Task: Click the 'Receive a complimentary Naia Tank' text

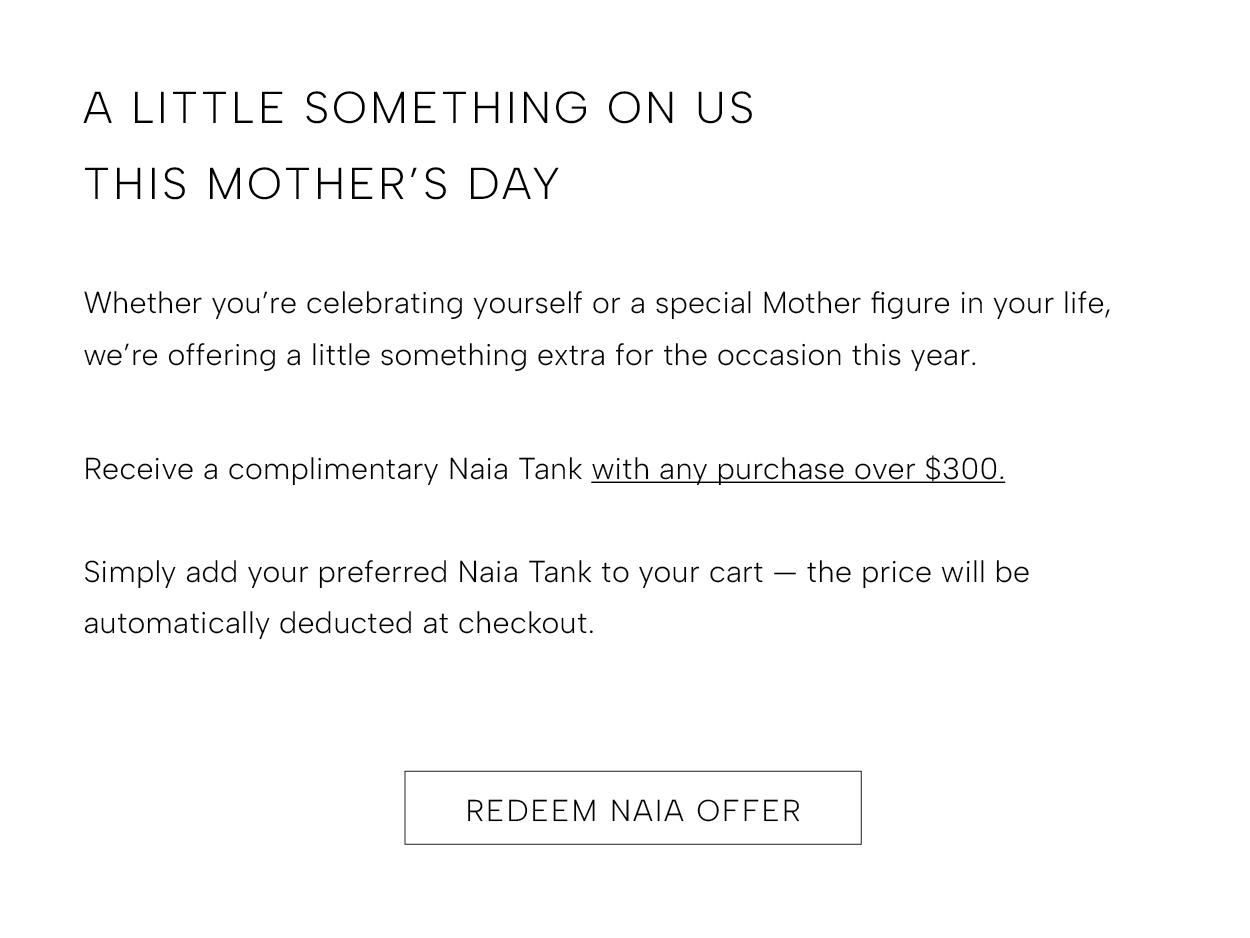Action: (334, 469)
